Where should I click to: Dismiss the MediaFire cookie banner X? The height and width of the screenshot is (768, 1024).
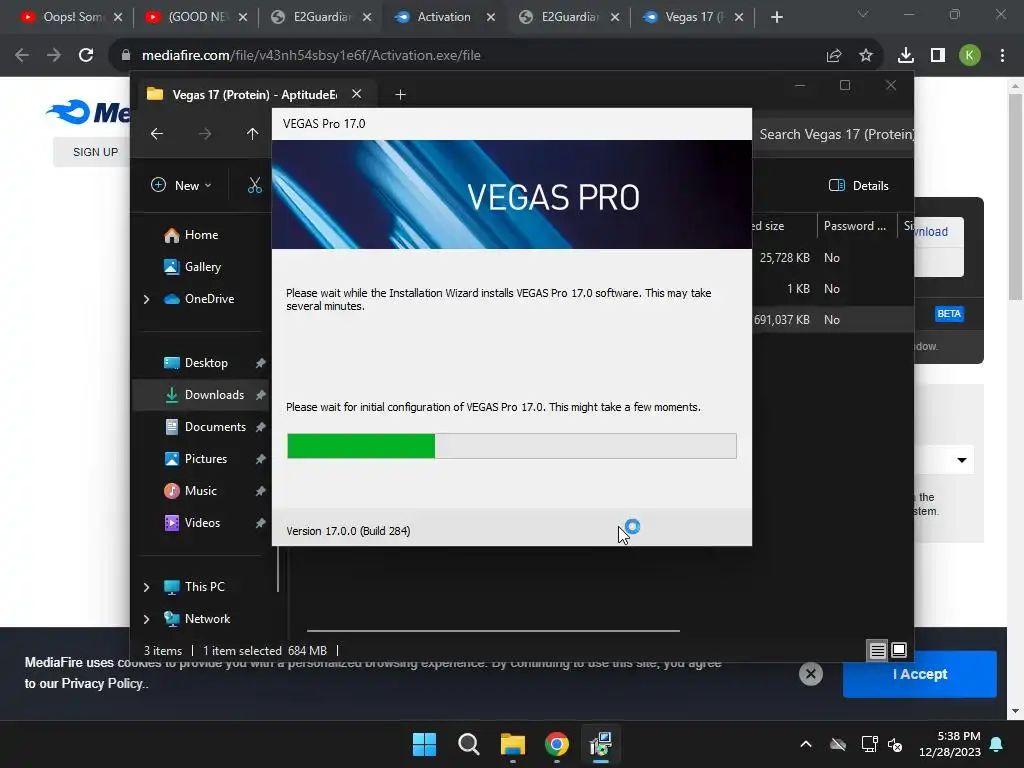(810, 674)
